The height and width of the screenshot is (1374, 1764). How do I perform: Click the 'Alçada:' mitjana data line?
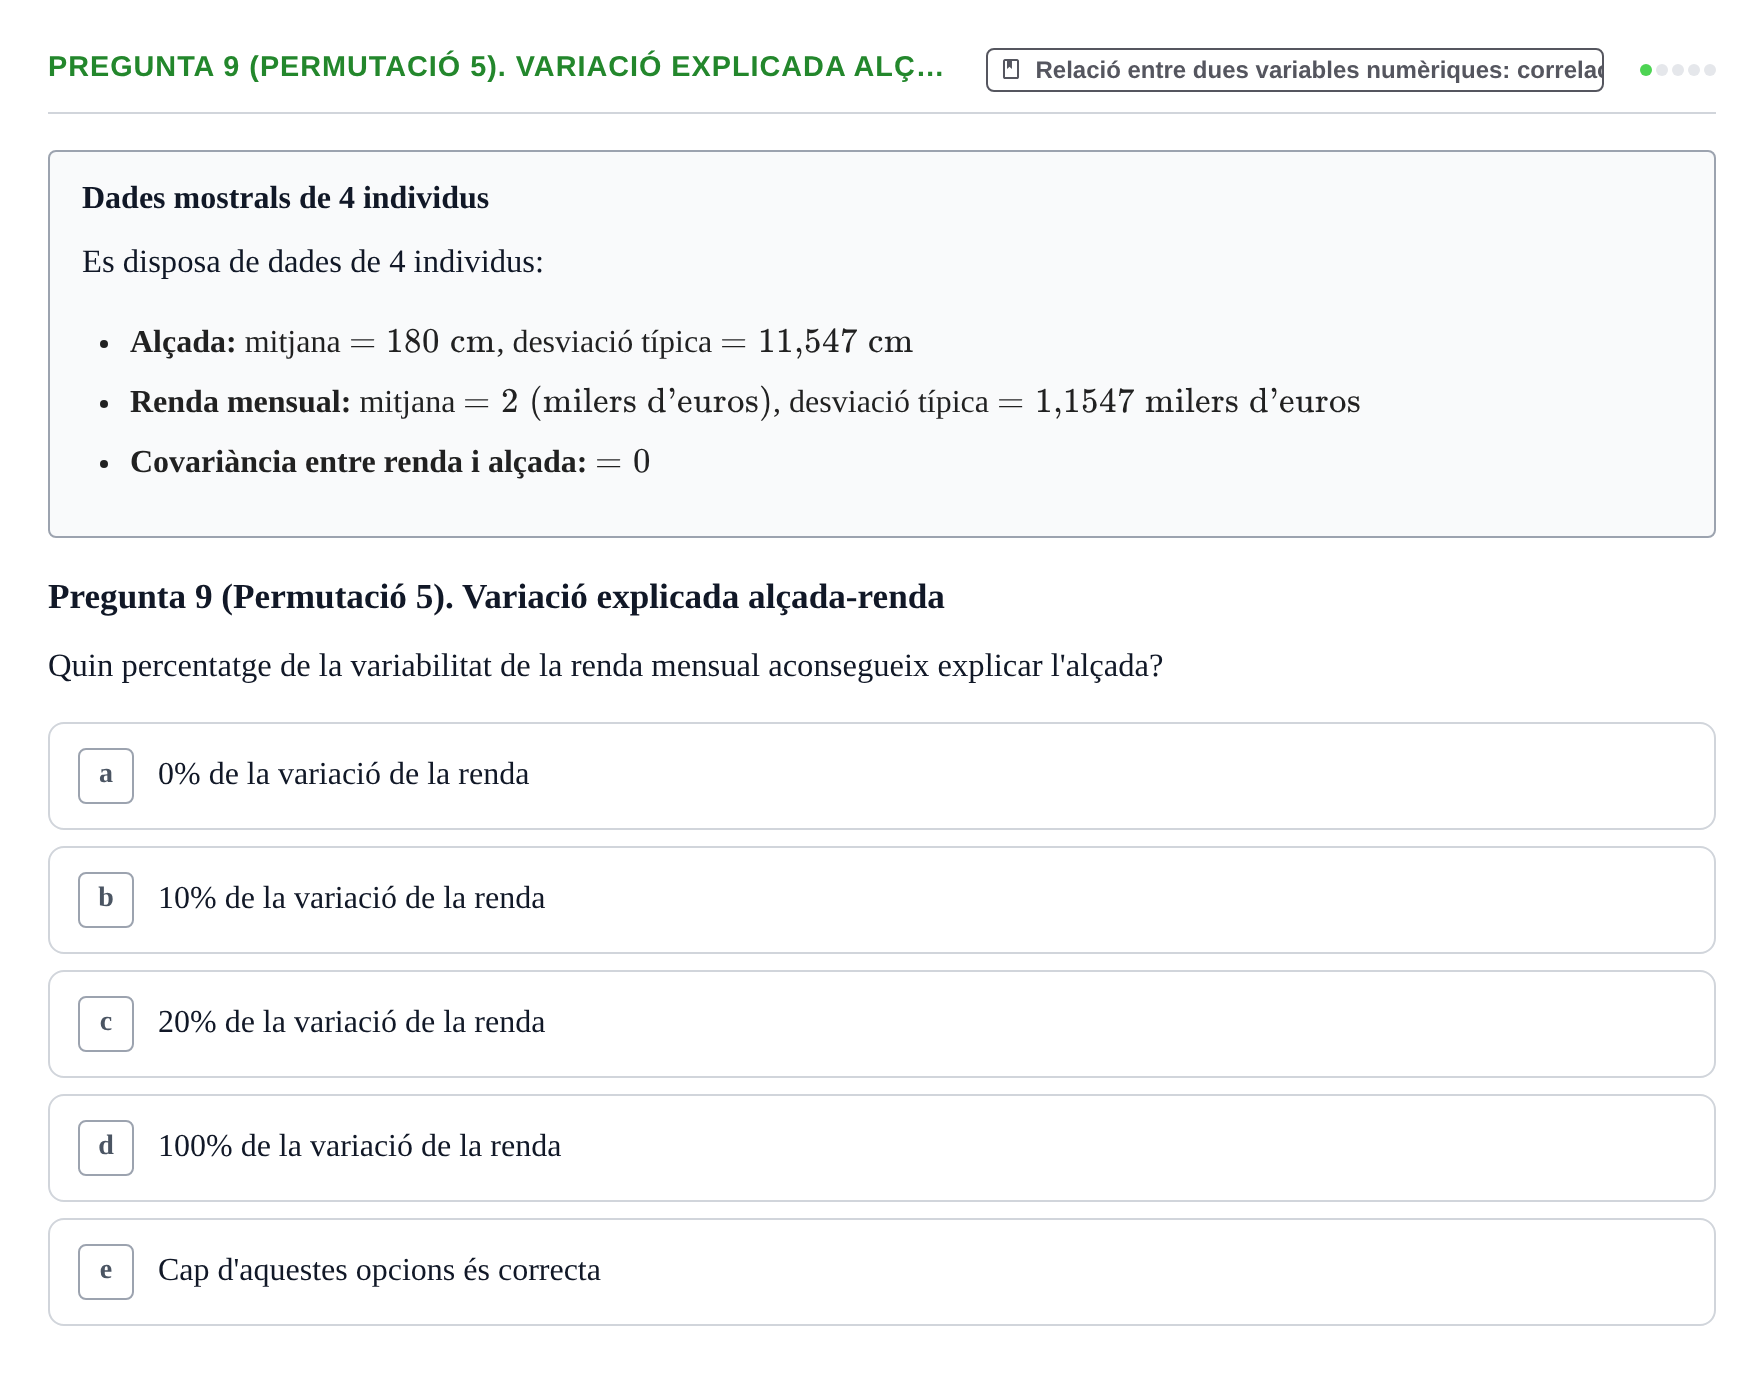coord(521,342)
